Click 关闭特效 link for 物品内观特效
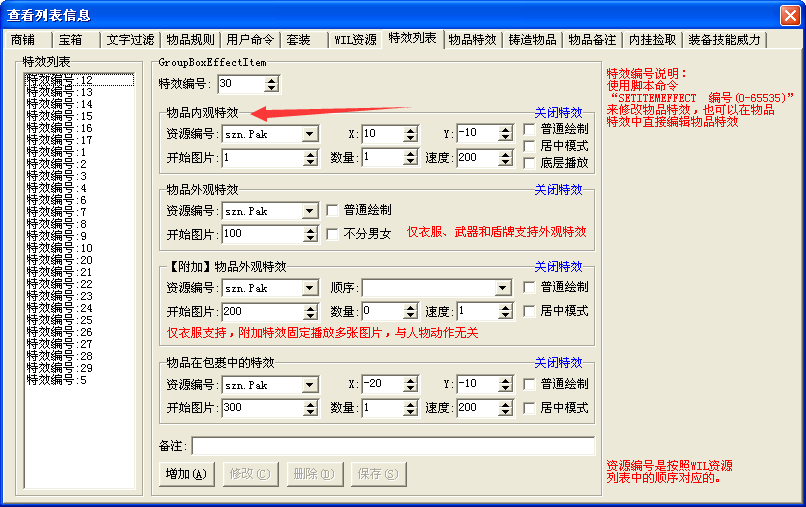Screen dimensions: 806x507 pos(558,113)
